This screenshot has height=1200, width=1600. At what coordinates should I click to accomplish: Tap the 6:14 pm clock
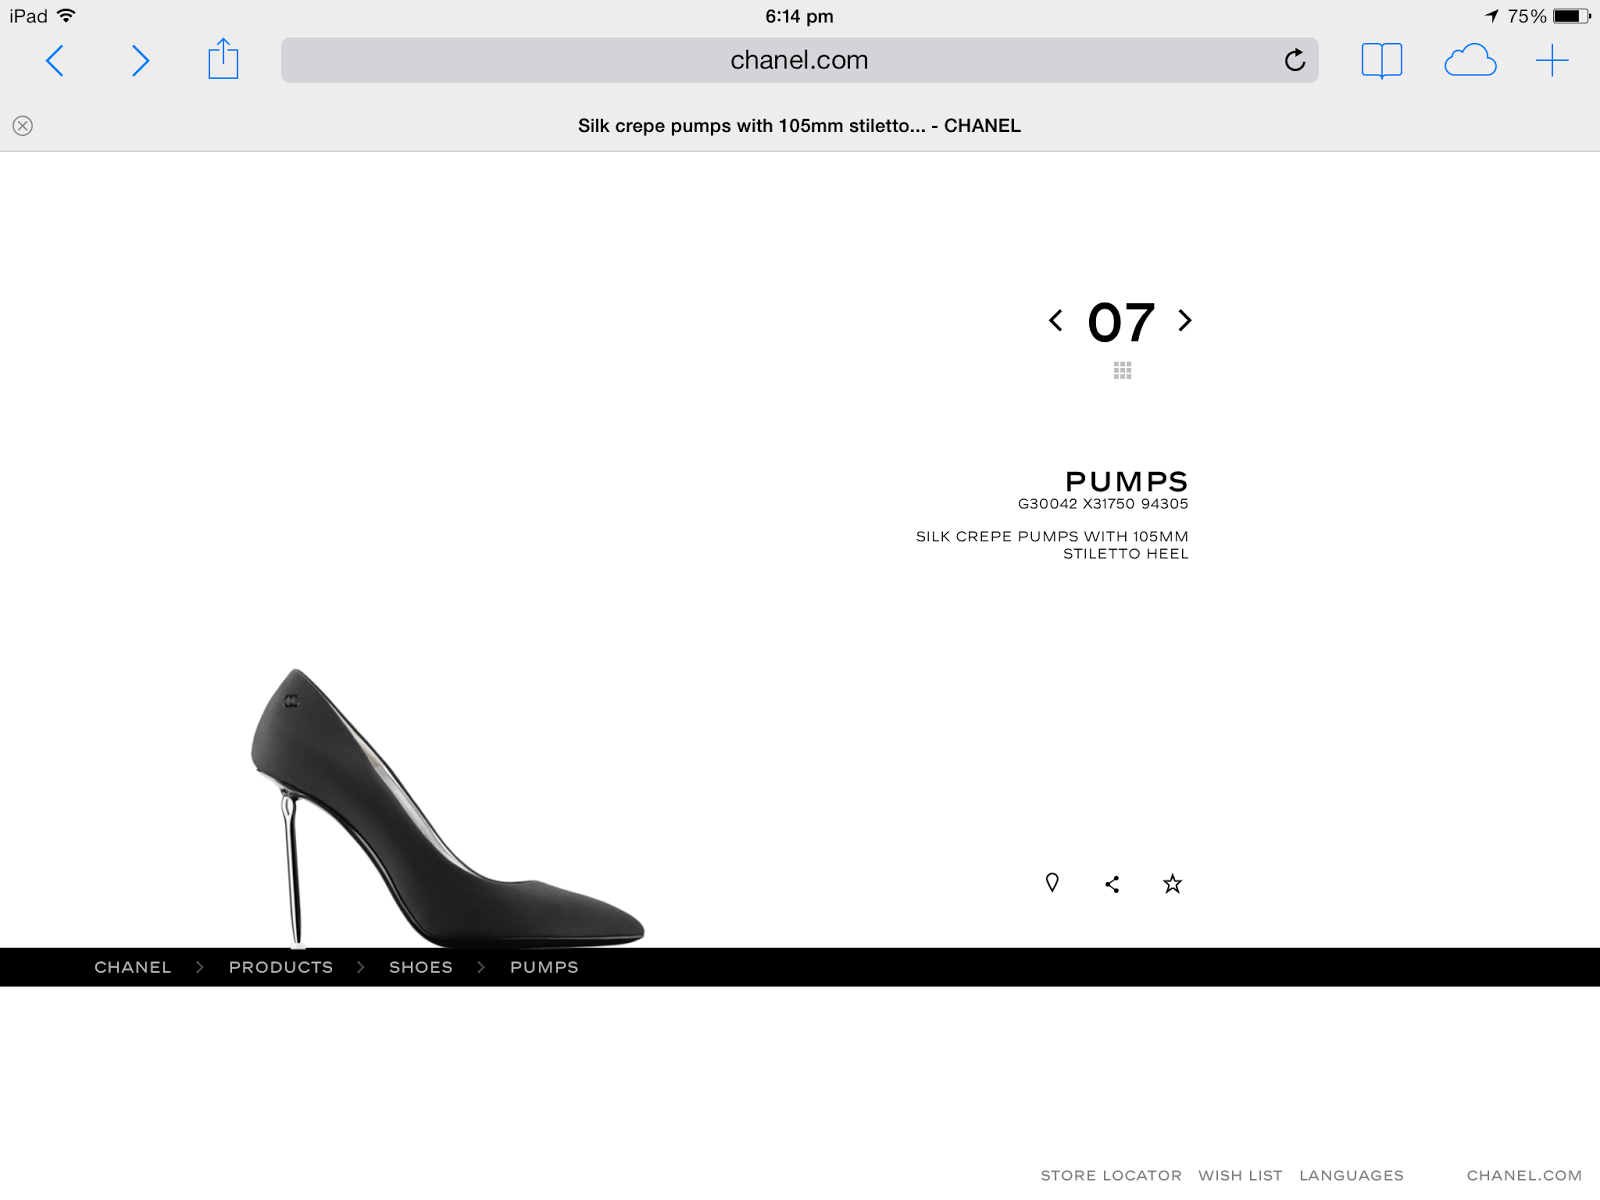coord(799,16)
